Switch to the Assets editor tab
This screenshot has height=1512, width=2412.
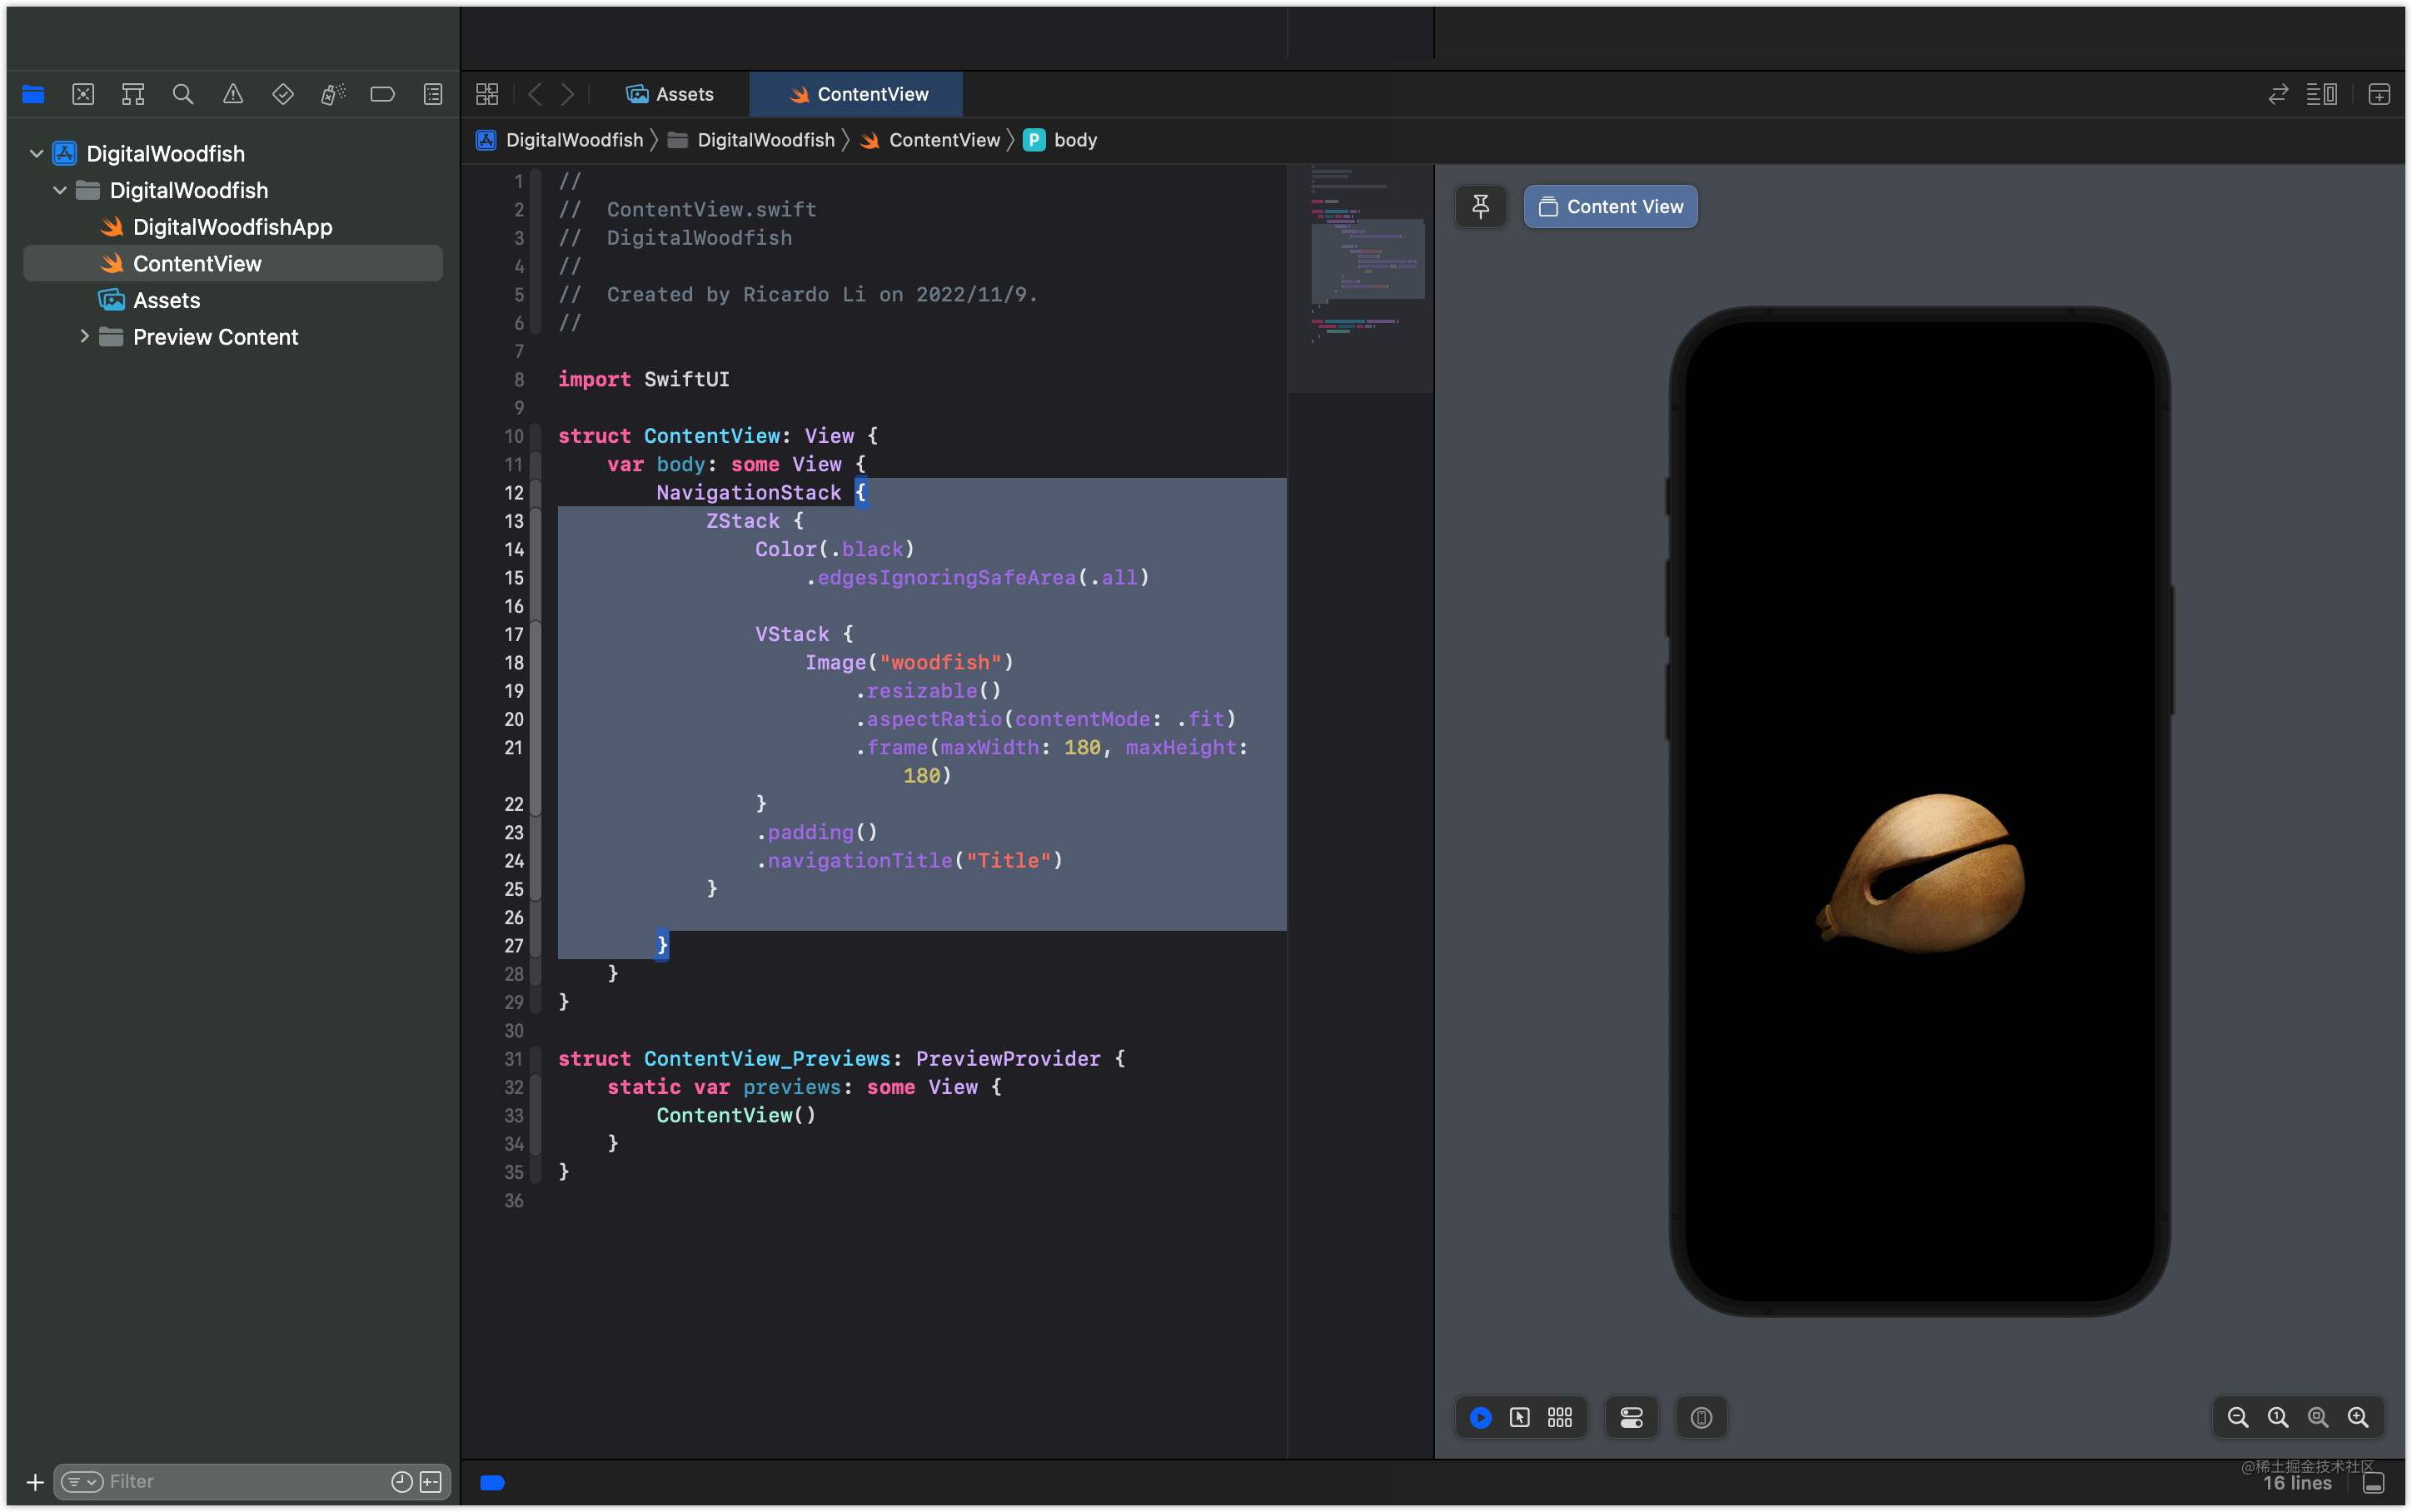(x=670, y=94)
